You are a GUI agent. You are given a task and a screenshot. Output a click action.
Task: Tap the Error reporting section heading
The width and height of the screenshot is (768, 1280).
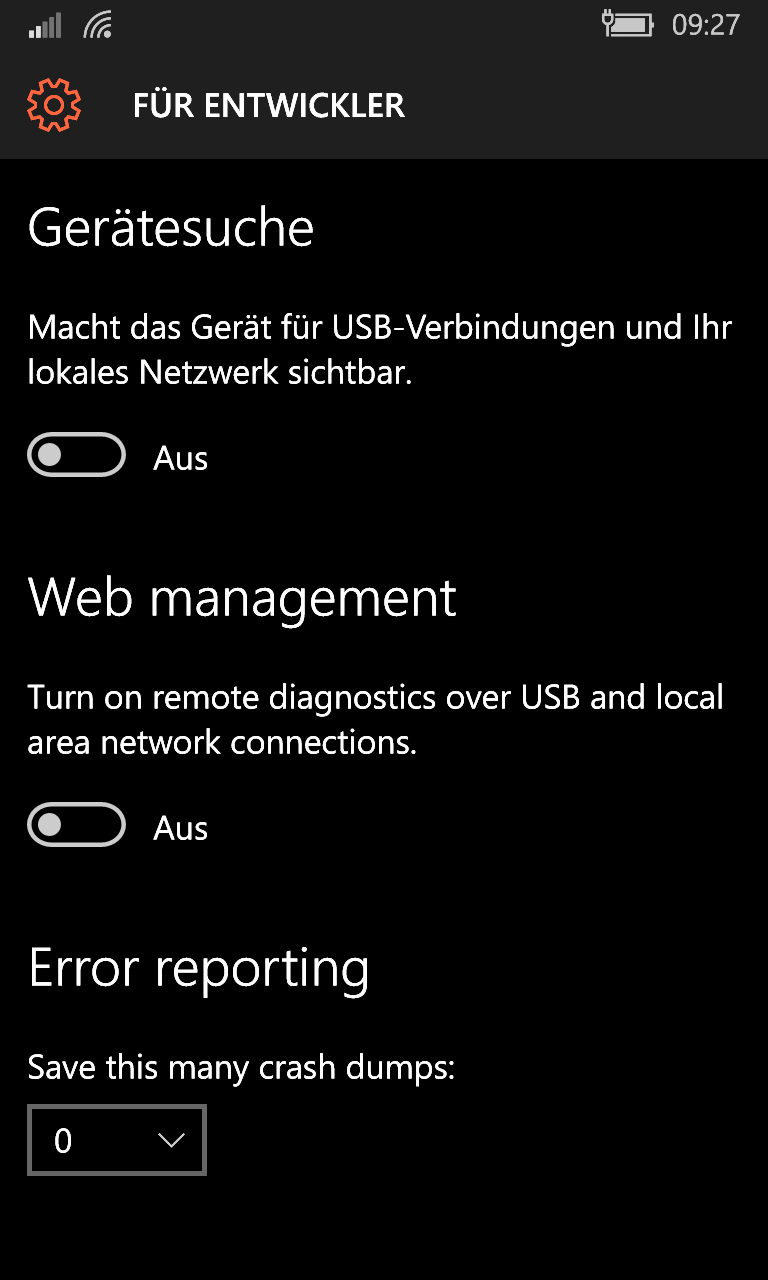point(199,969)
